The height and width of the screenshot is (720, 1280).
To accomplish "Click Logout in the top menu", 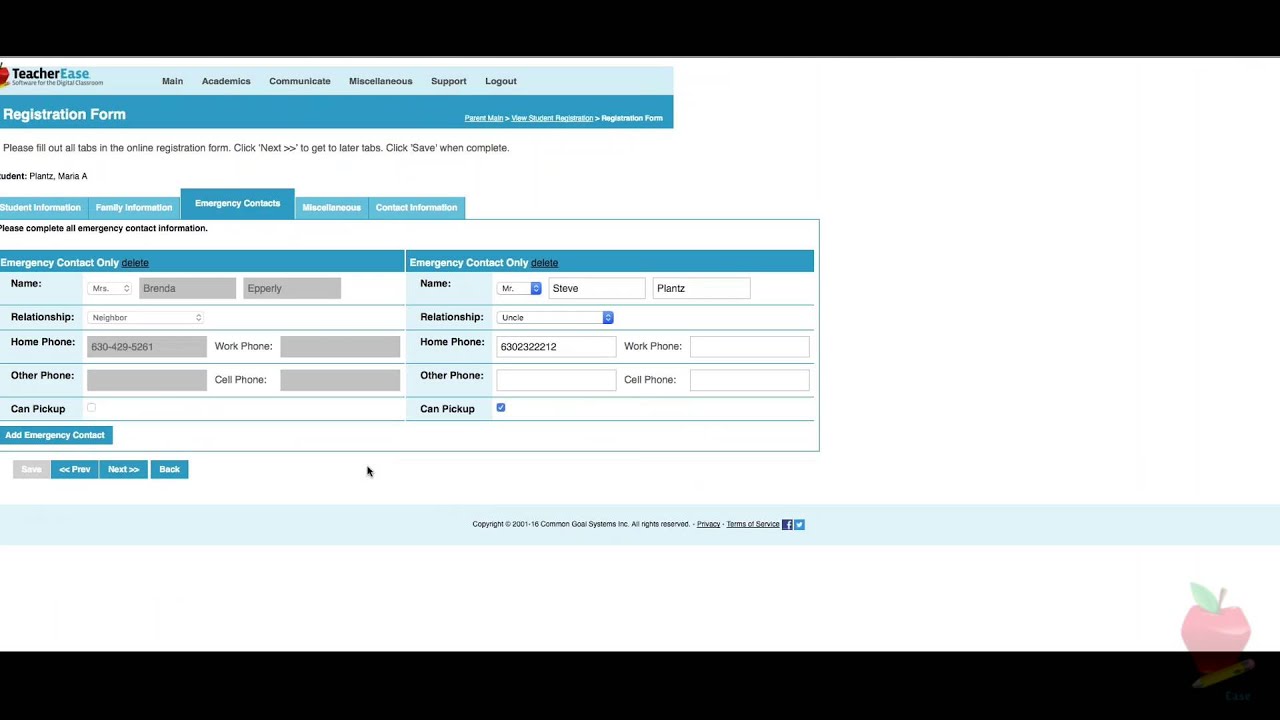I will [x=501, y=81].
